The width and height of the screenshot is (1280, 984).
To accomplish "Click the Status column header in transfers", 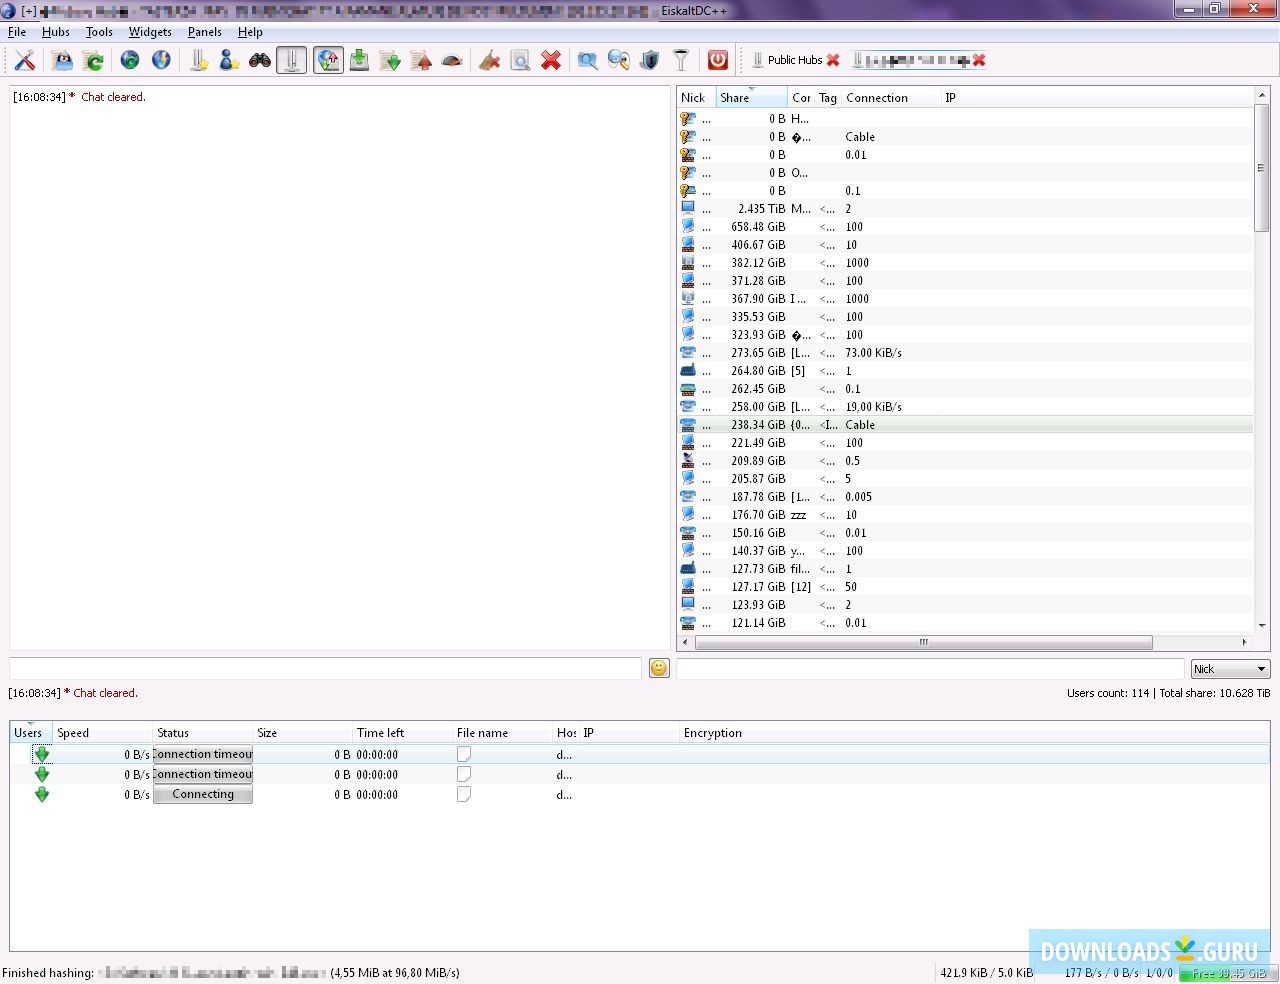I will [203, 733].
